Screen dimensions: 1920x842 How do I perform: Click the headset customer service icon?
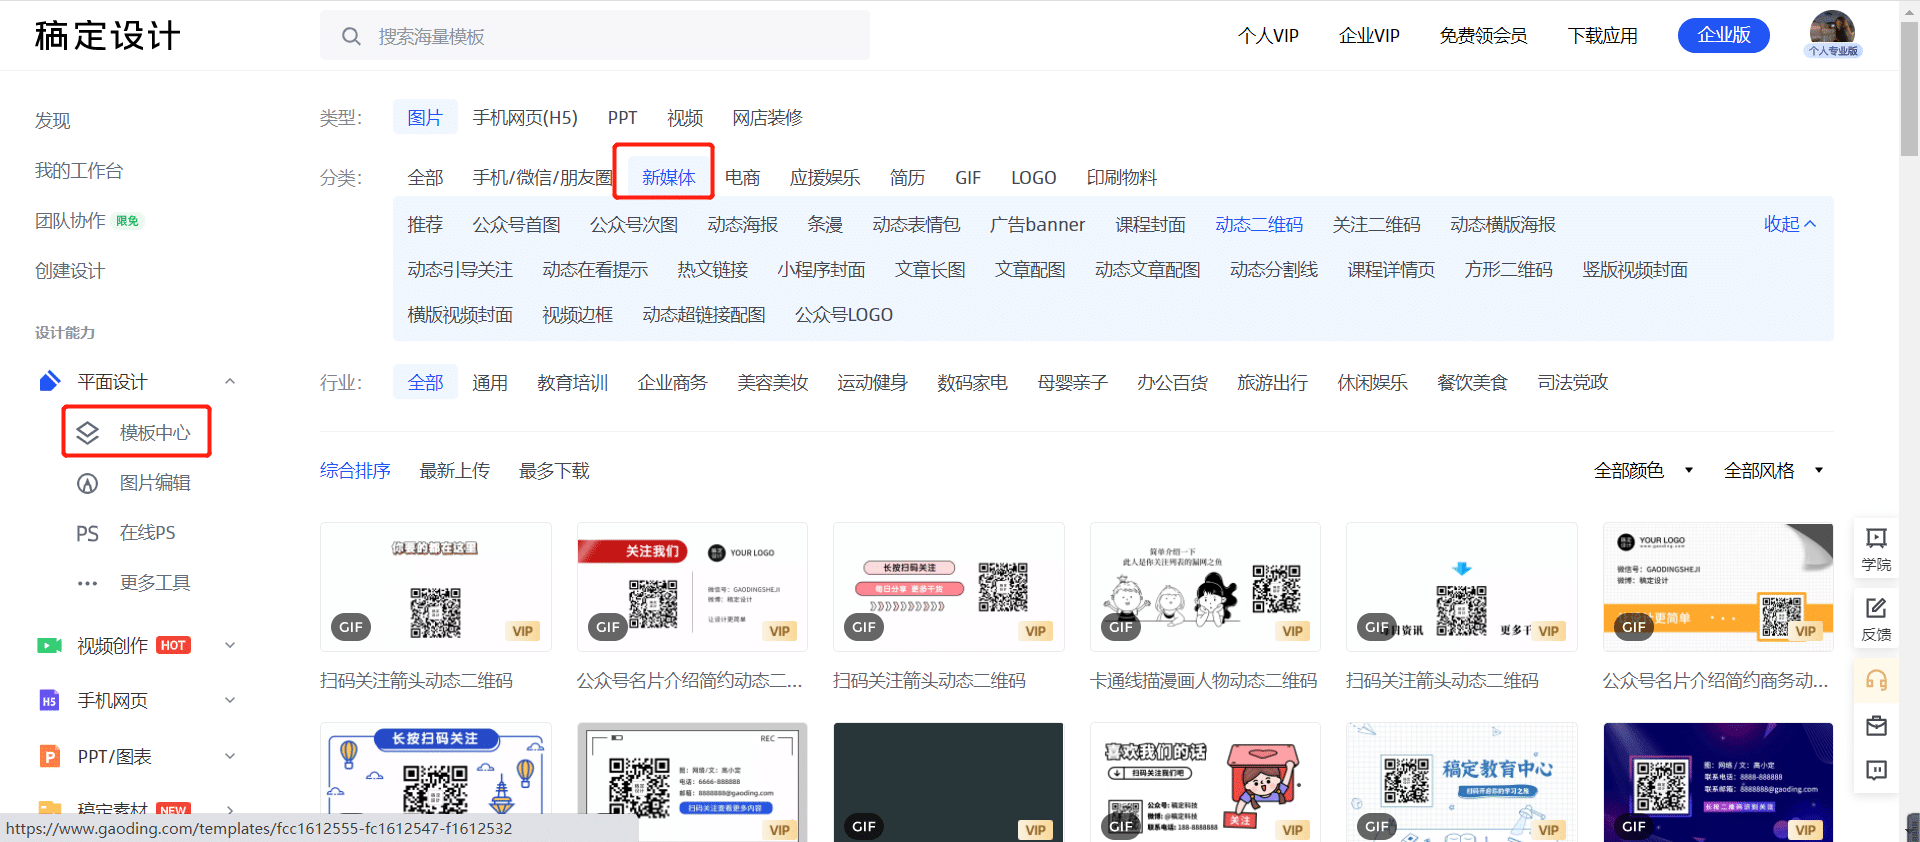pyautogui.click(x=1876, y=680)
